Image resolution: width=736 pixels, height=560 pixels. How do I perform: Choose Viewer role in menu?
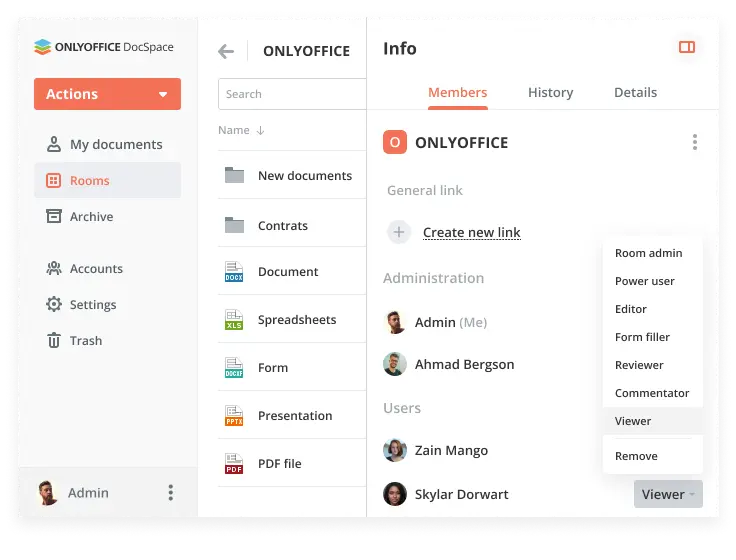[x=652, y=421]
